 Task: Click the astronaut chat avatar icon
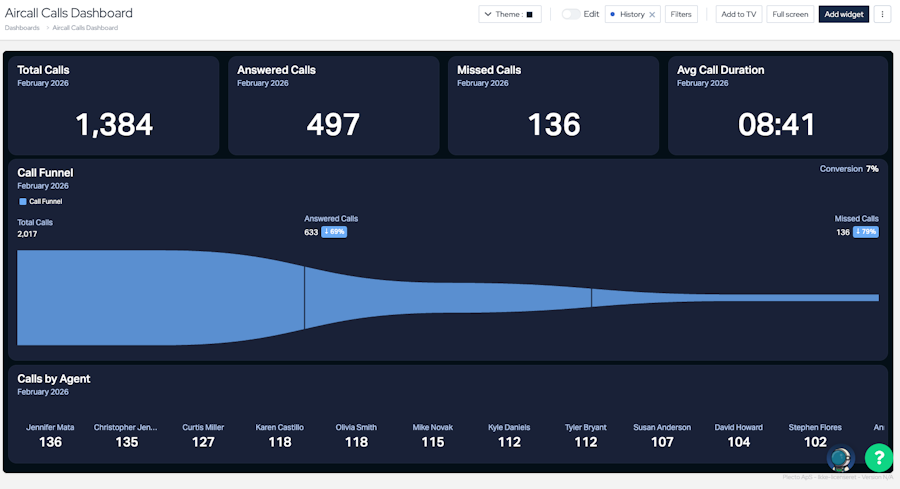841,459
